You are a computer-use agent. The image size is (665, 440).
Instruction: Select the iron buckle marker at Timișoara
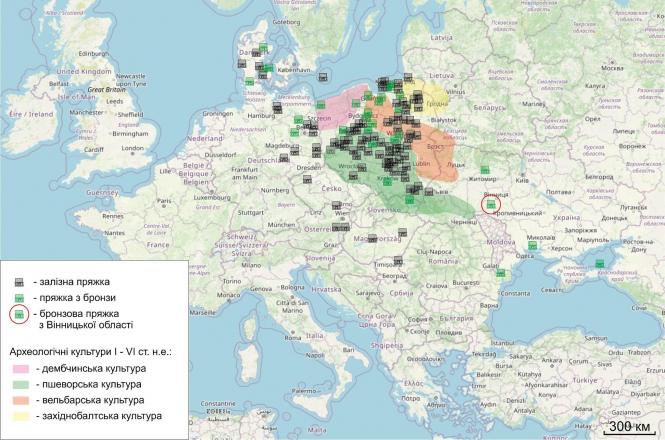click(x=400, y=261)
